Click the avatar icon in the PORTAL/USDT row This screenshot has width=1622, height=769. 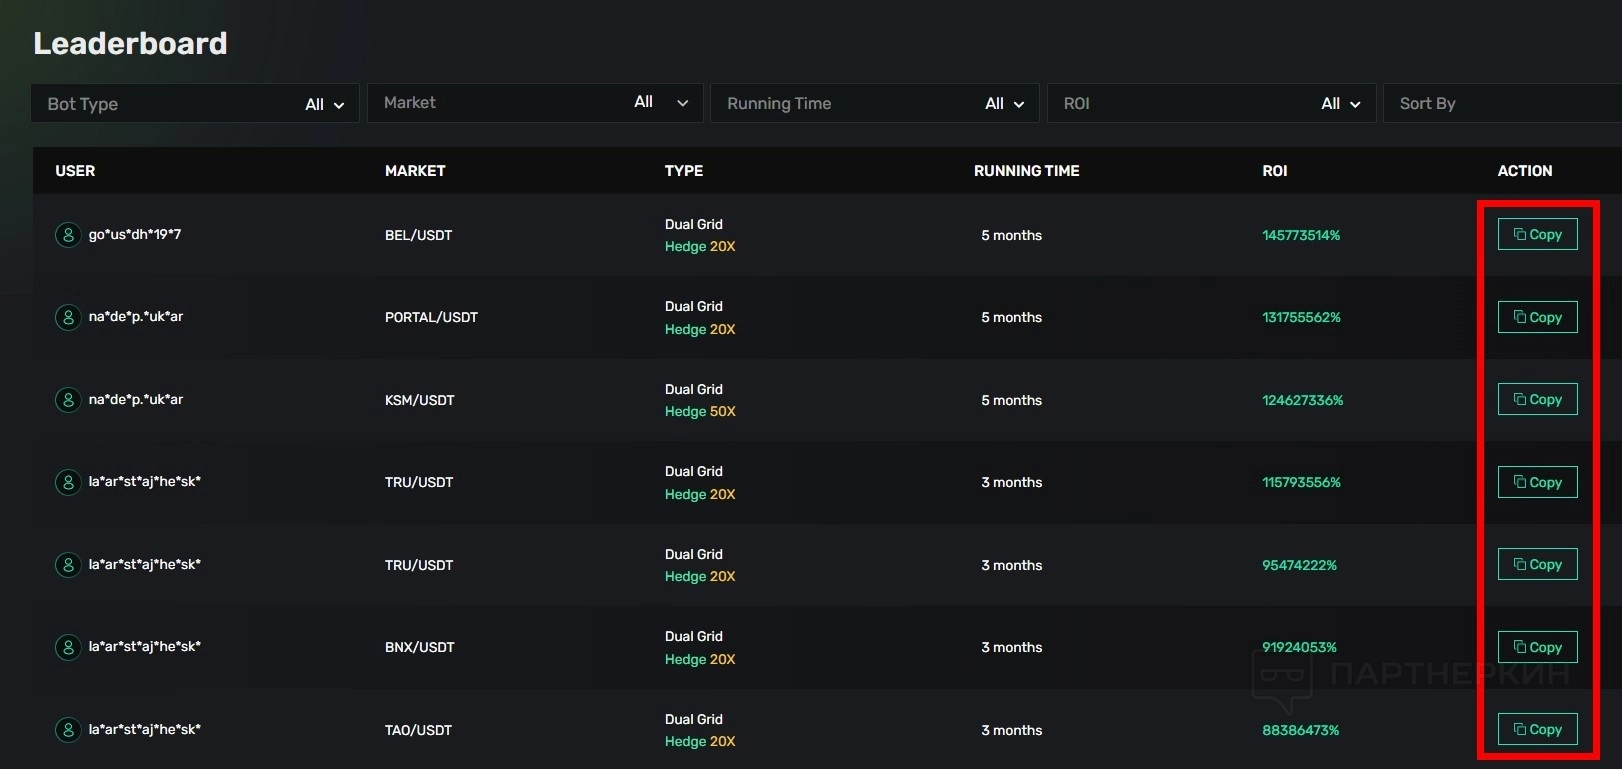click(x=68, y=317)
